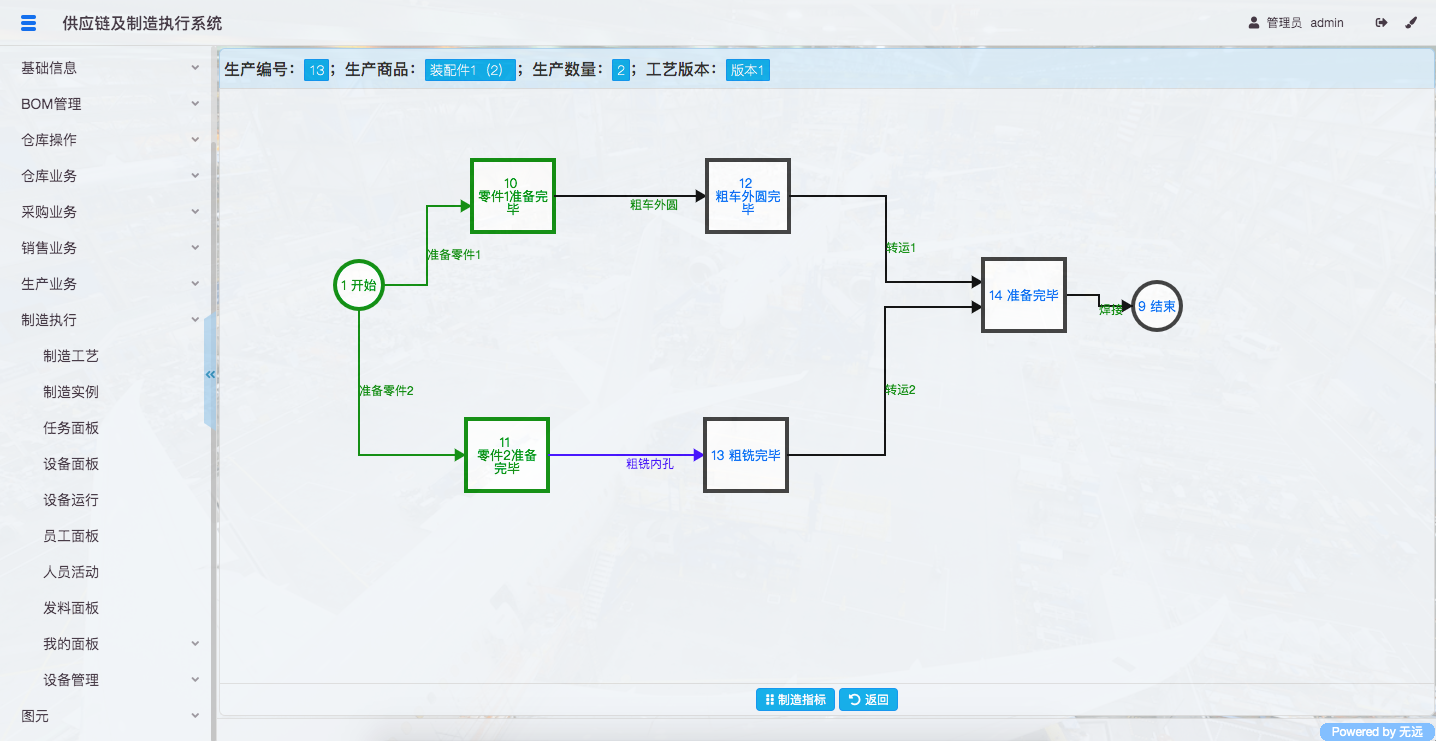Expand 设备管理 submenu

click(106, 680)
